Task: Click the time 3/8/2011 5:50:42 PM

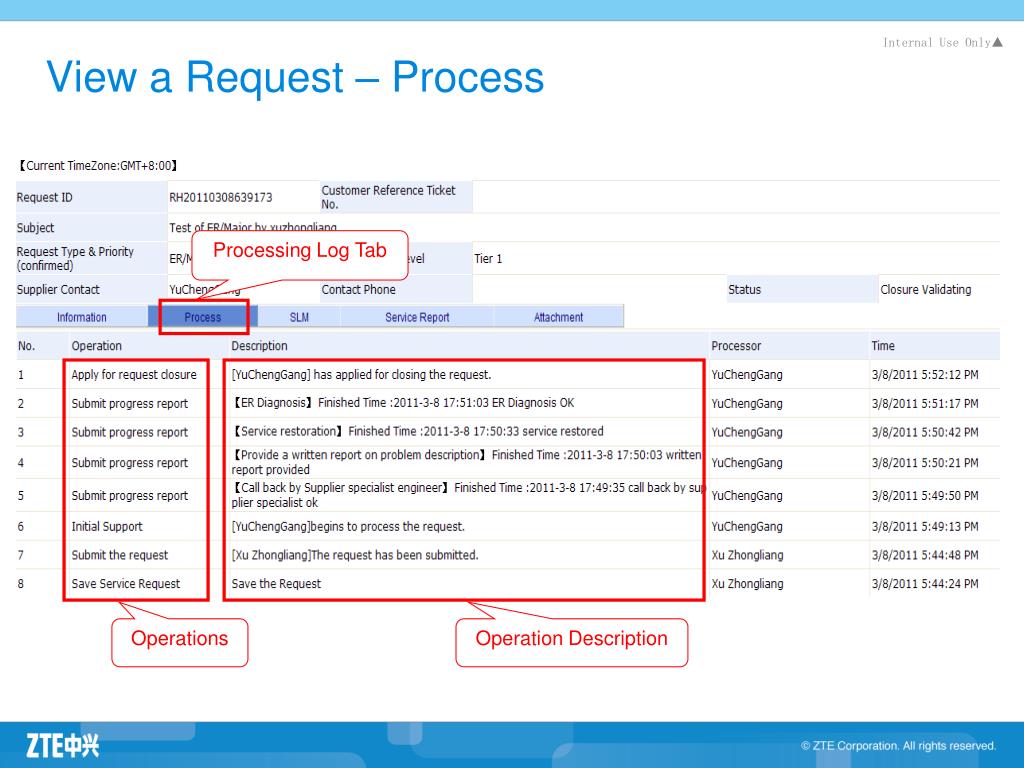Action: (925, 432)
